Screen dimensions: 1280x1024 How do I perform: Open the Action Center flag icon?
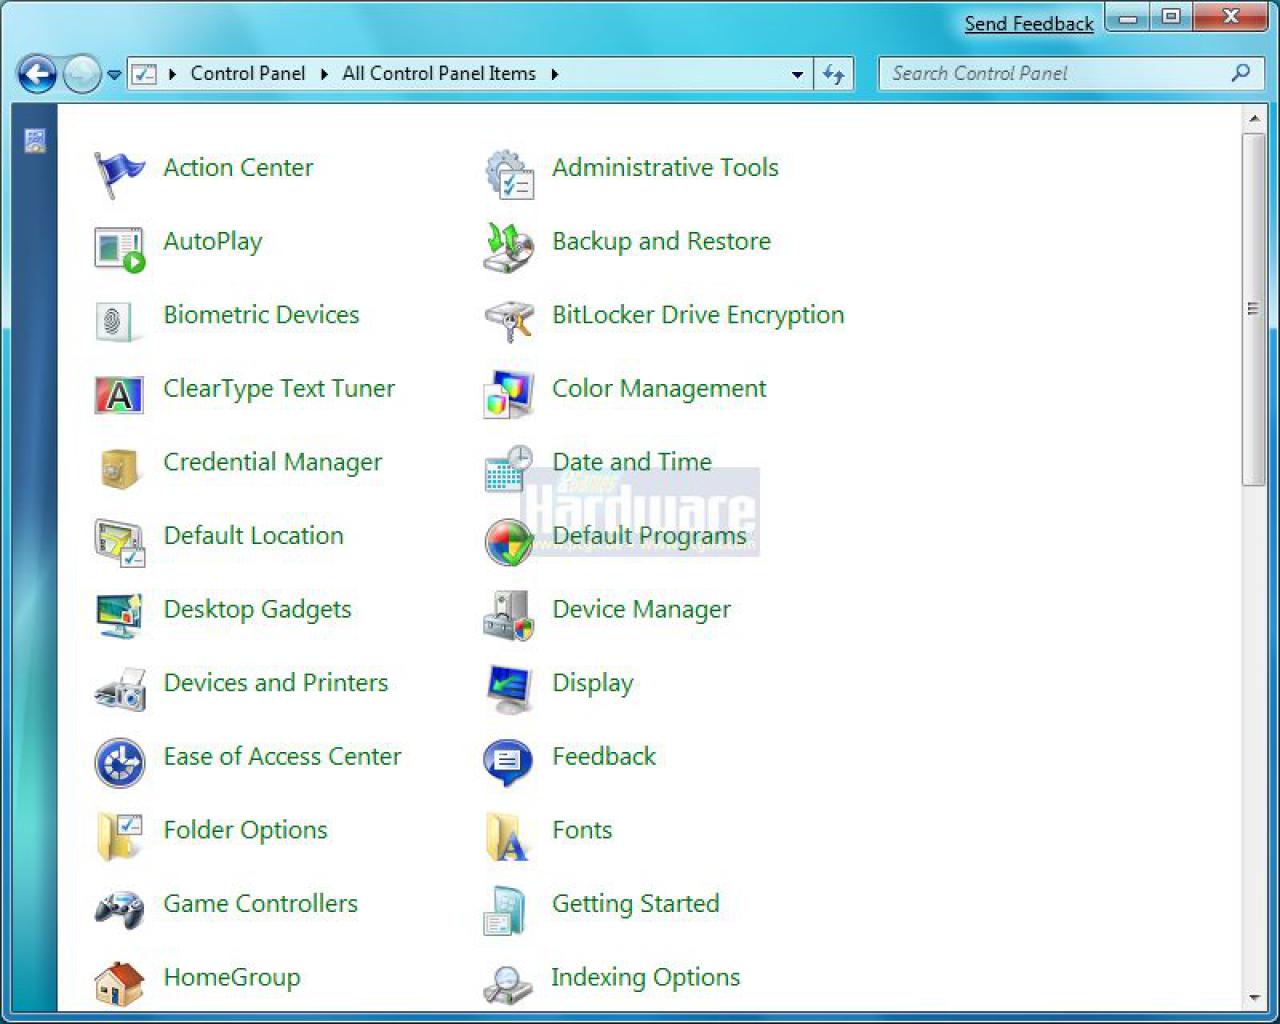point(119,173)
